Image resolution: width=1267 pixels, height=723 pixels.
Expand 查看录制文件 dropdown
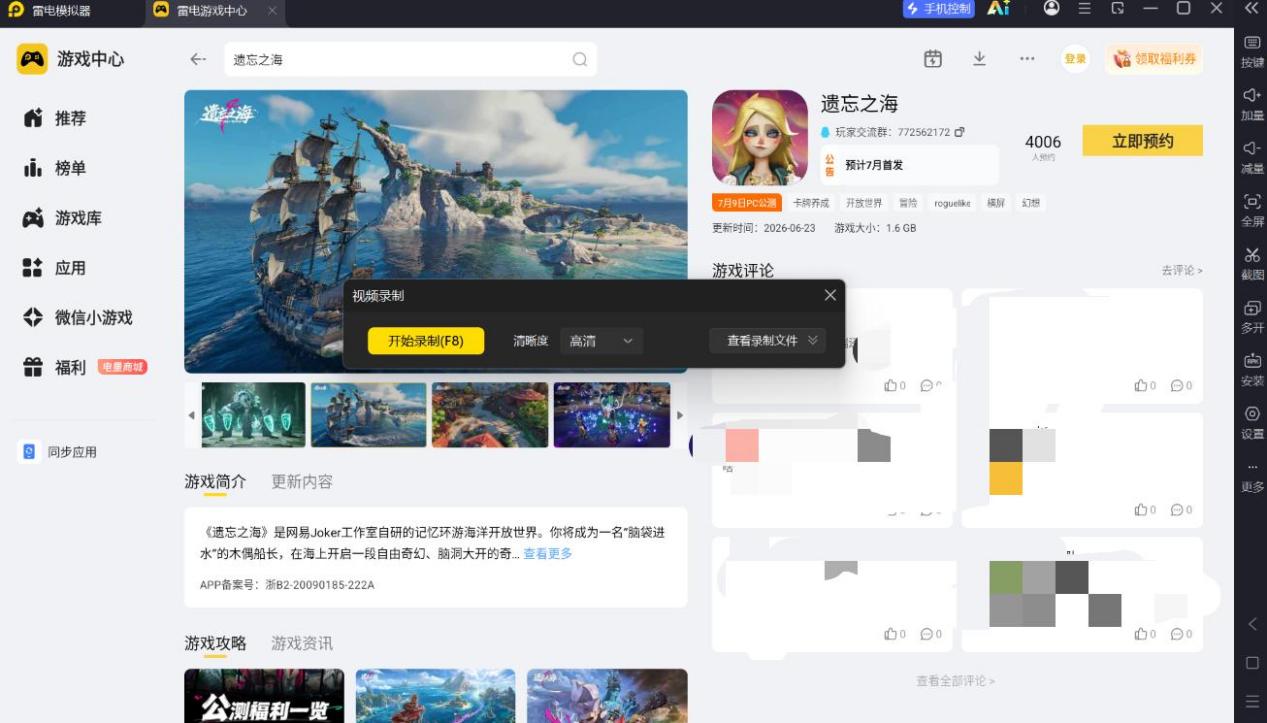(768, 341)
